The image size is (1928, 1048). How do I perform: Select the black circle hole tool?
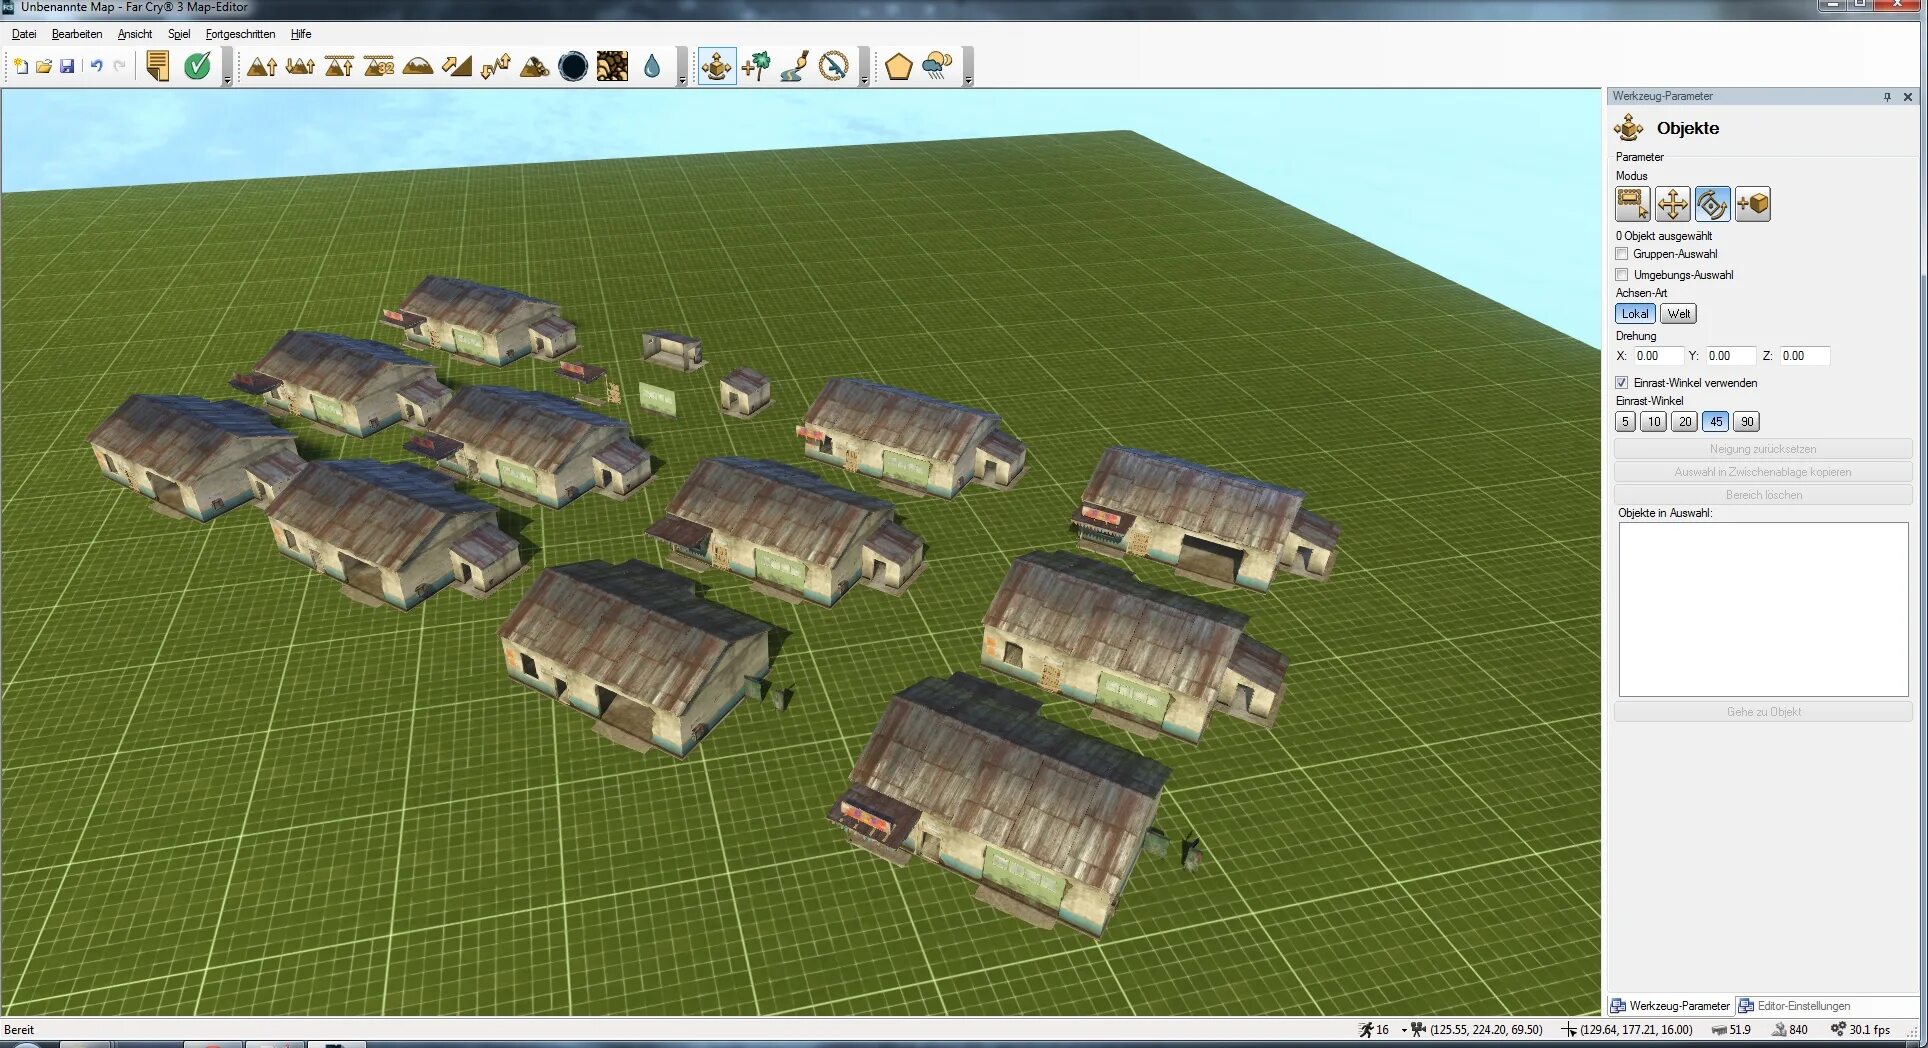pos(573,66)
